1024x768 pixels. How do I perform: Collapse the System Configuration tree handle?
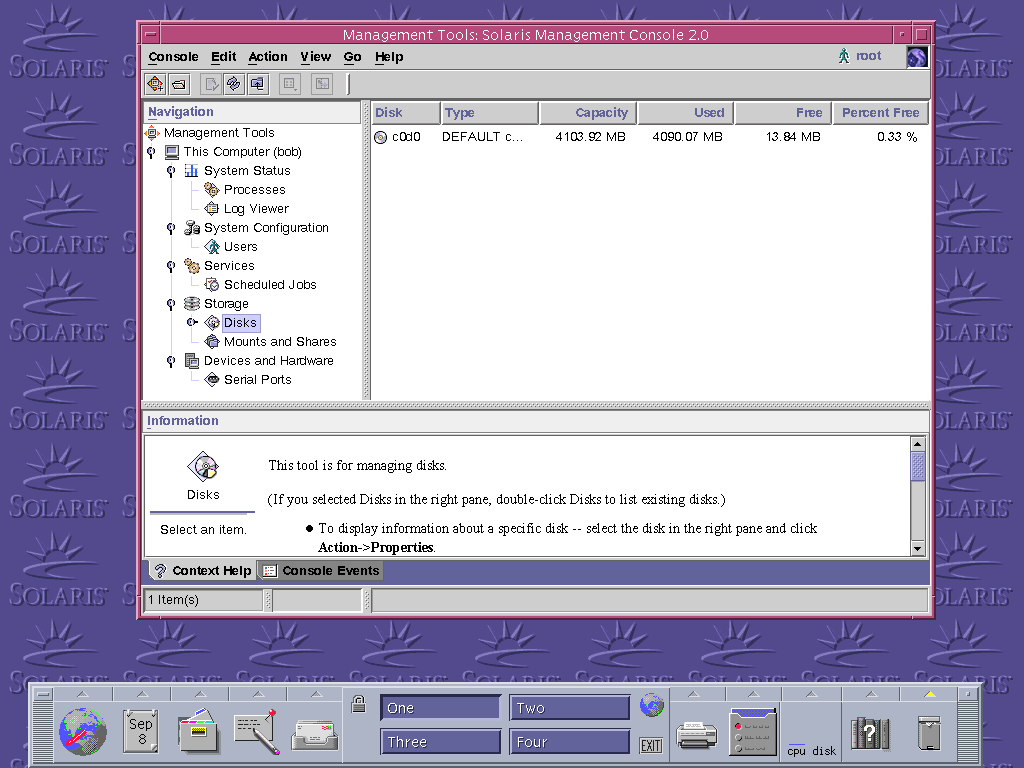tap(171, 228)
